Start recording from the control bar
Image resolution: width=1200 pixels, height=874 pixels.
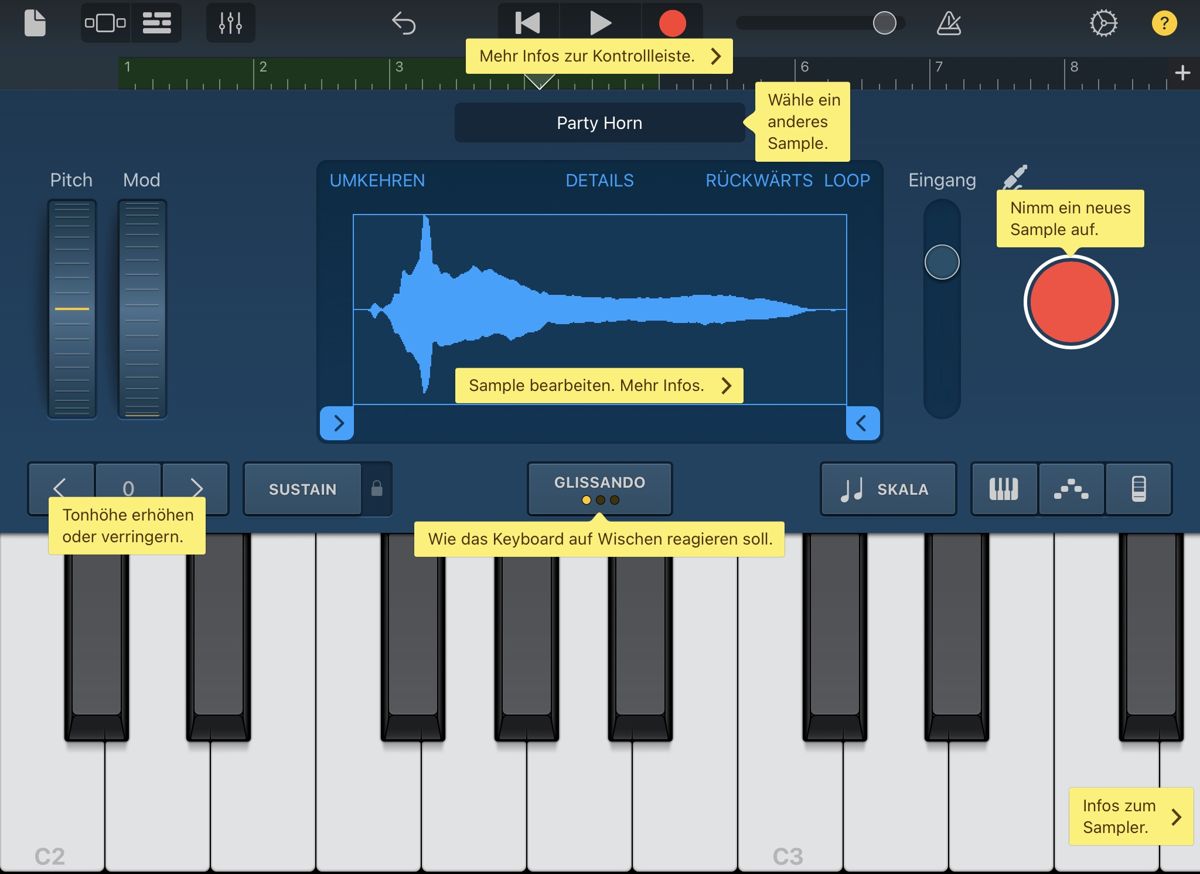673,22
